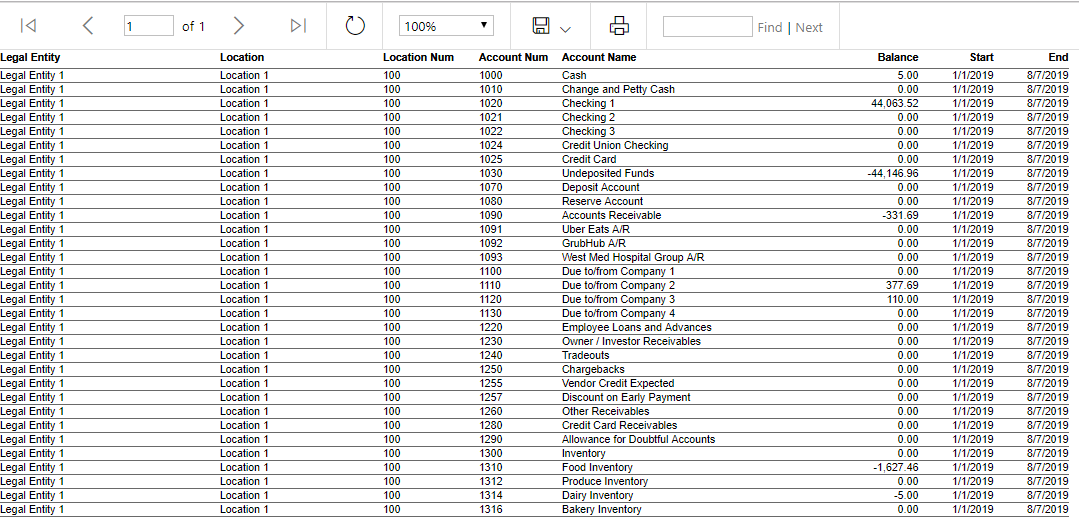Viewport: 1079px width, 528px height.
Task: Click the Legal Entity column header
Action: pyautogui.click(x=30, y=58)
